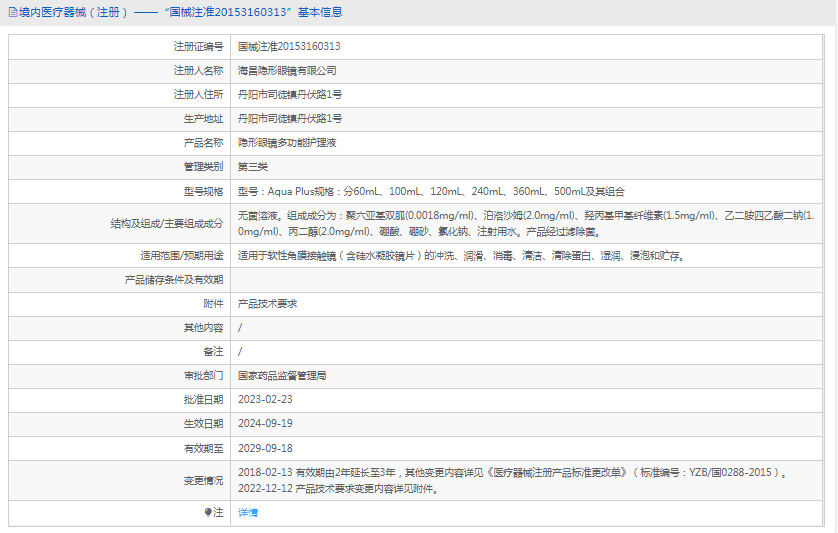This screenshot has width=838, height=533.
Task: Click the approval date 2023-02-23
Action: (265, 400)
